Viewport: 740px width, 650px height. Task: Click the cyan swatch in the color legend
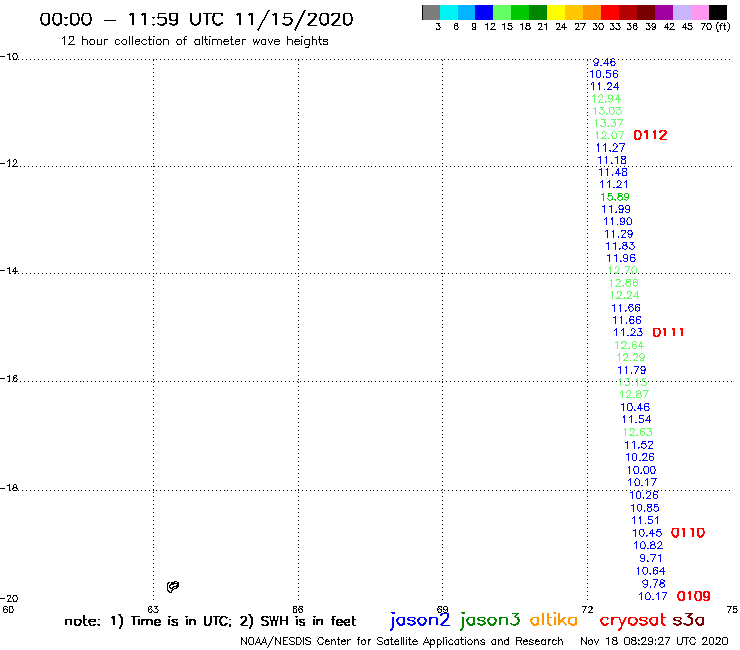[x=449, y=12]
